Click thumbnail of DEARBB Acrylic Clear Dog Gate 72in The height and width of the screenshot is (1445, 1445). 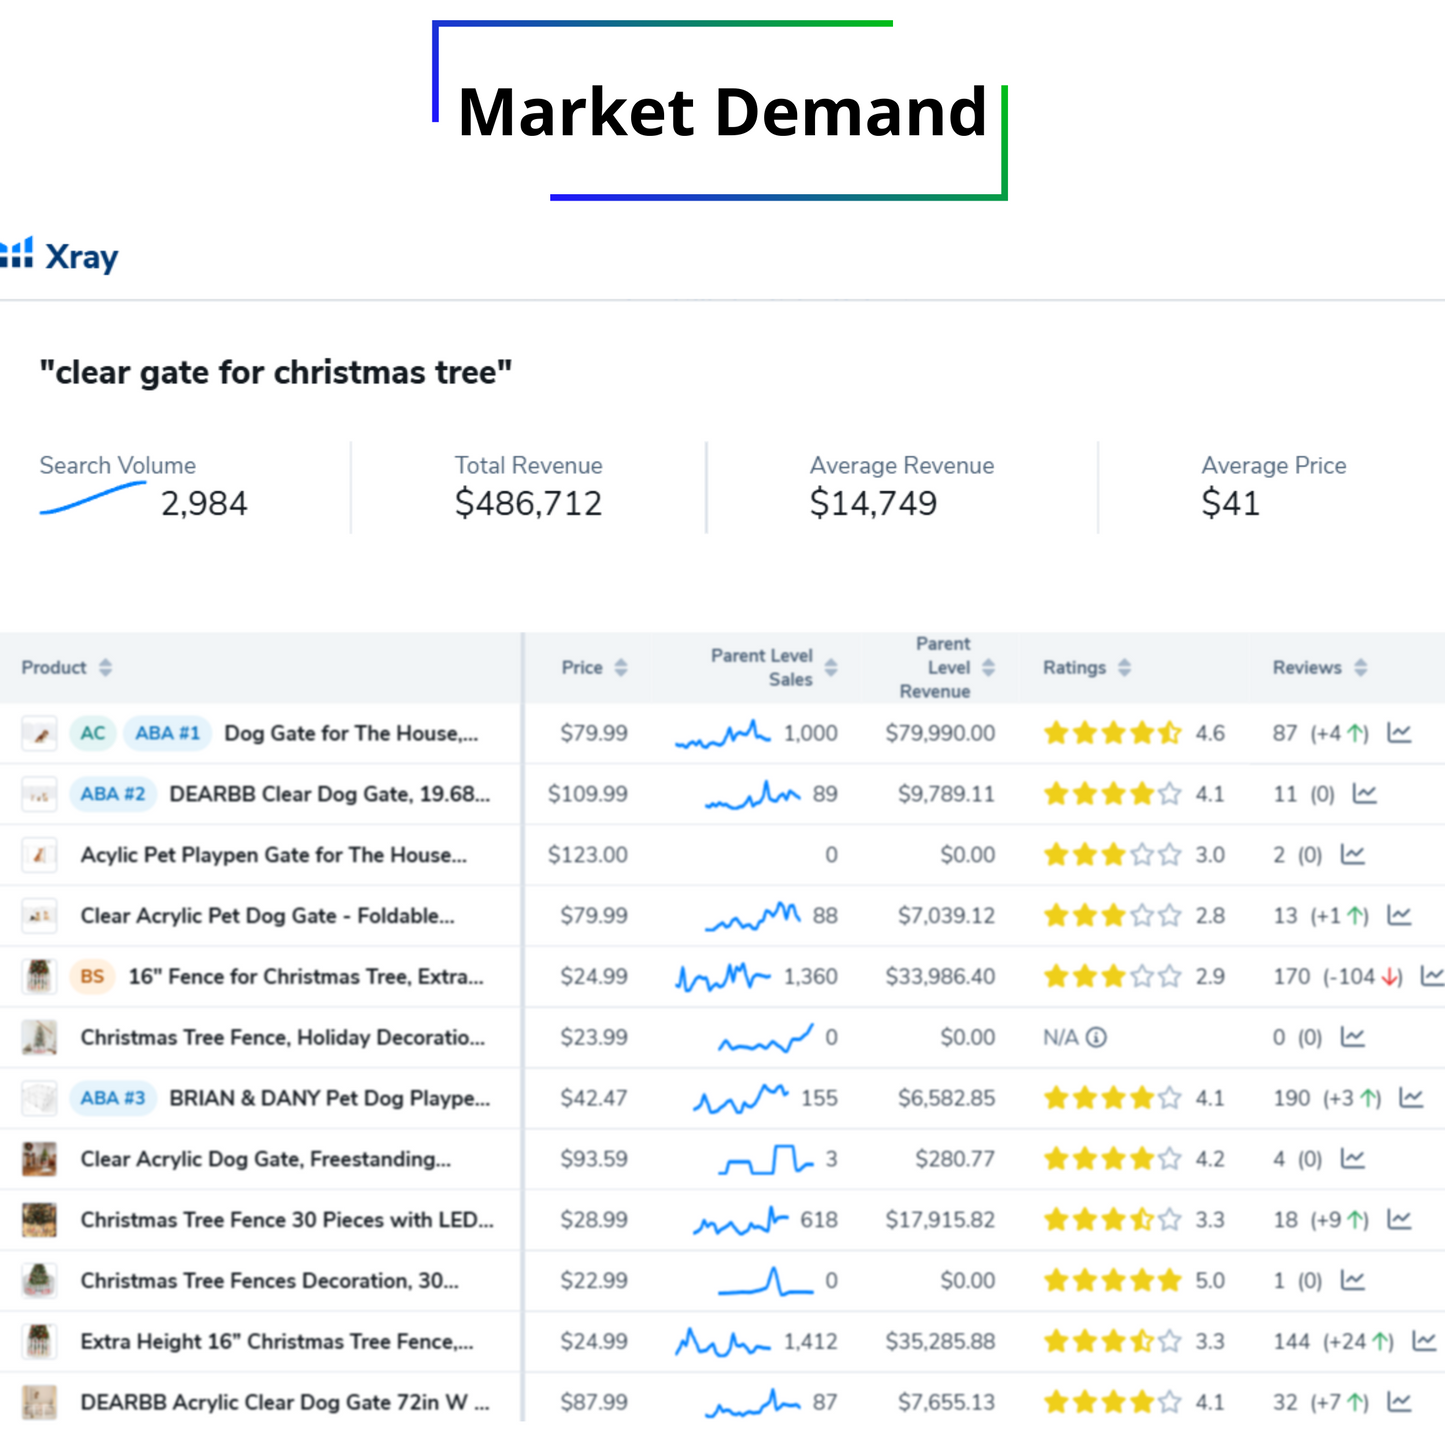[39, 1402]
